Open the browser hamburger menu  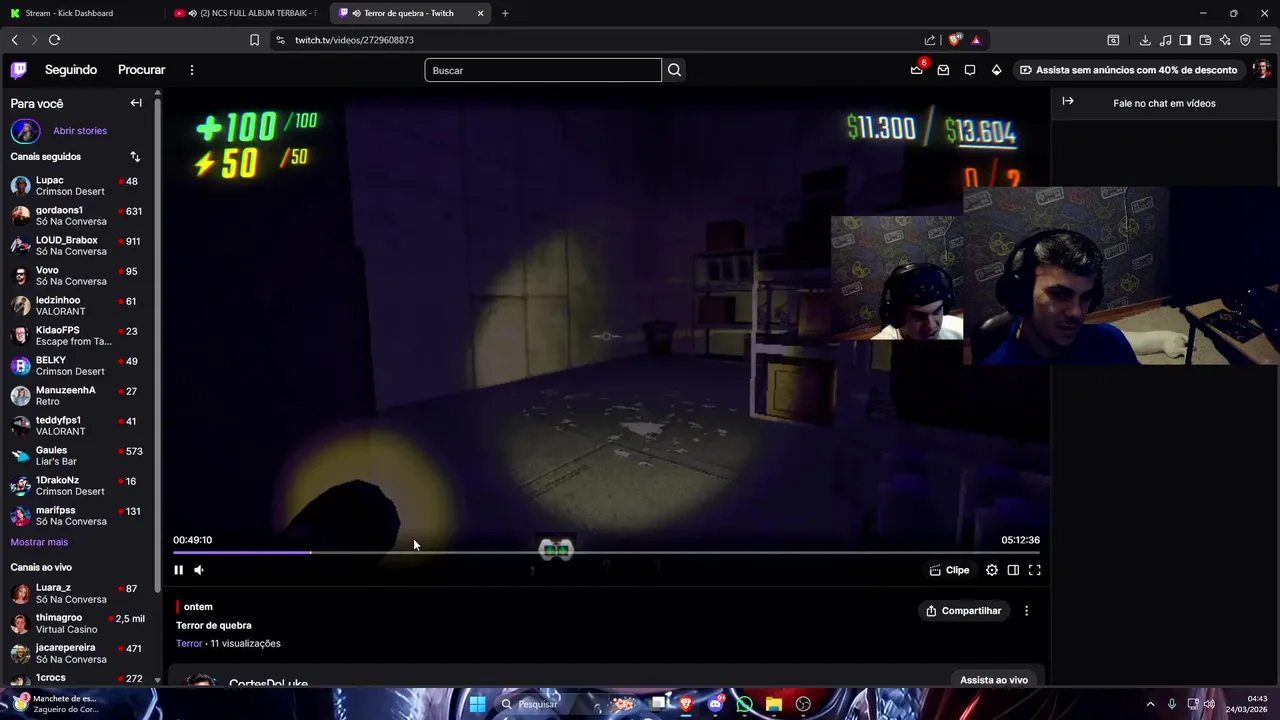(x=1265, y=40)
